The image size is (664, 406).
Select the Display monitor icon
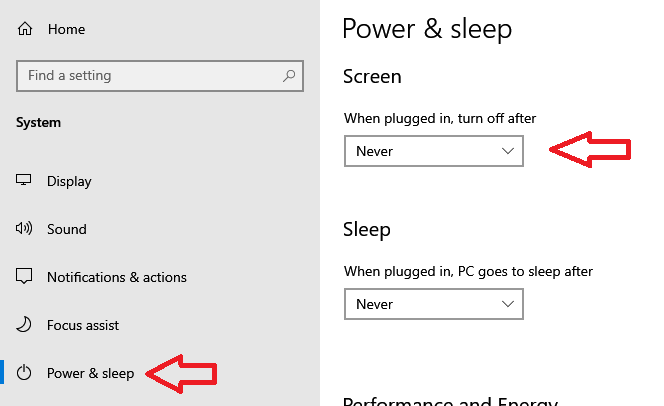click(24, 180)
